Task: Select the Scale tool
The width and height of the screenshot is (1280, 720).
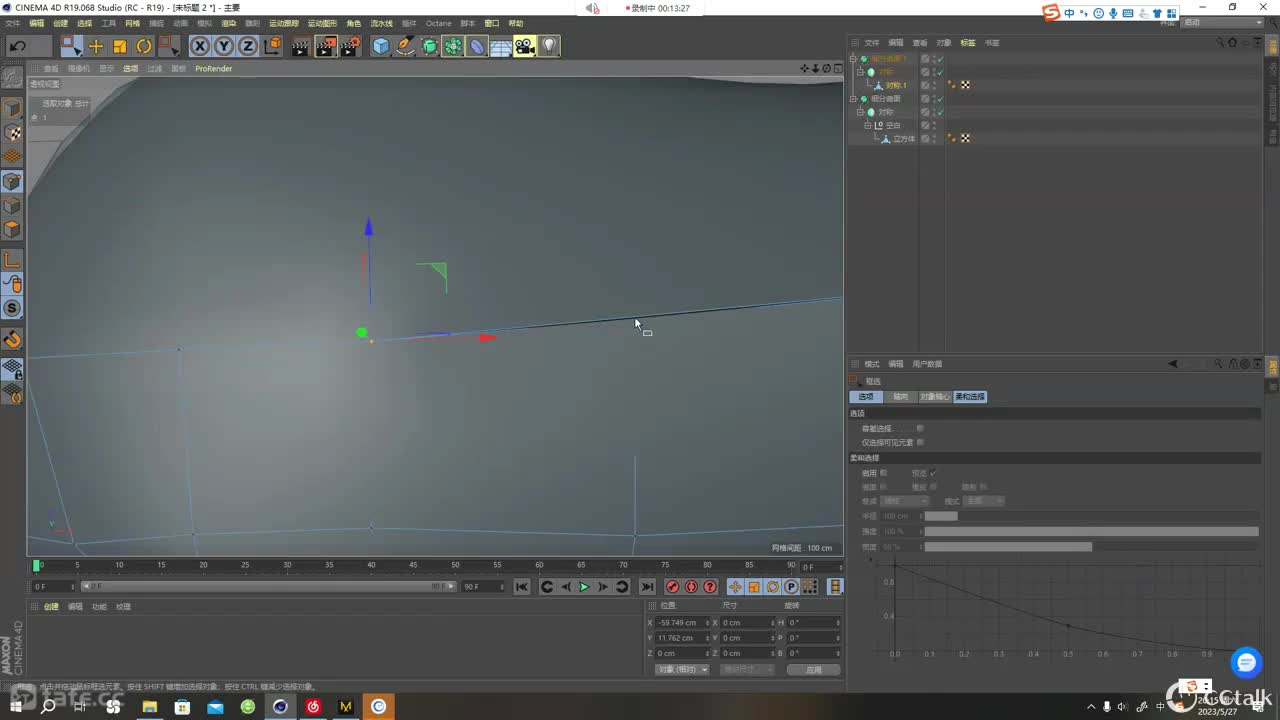Action: 120,46
